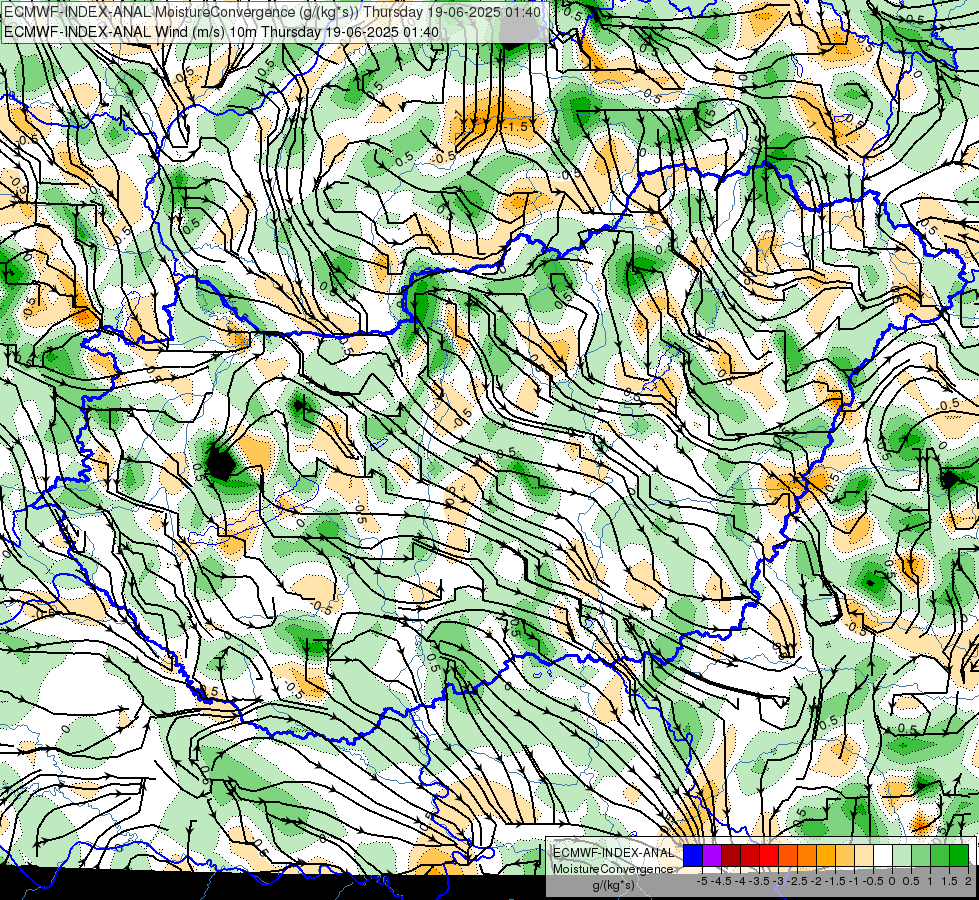The height and width of the screenshot is (900, 979).
Task: Click the -2 tick label on the legend
Action: point(816,881)
